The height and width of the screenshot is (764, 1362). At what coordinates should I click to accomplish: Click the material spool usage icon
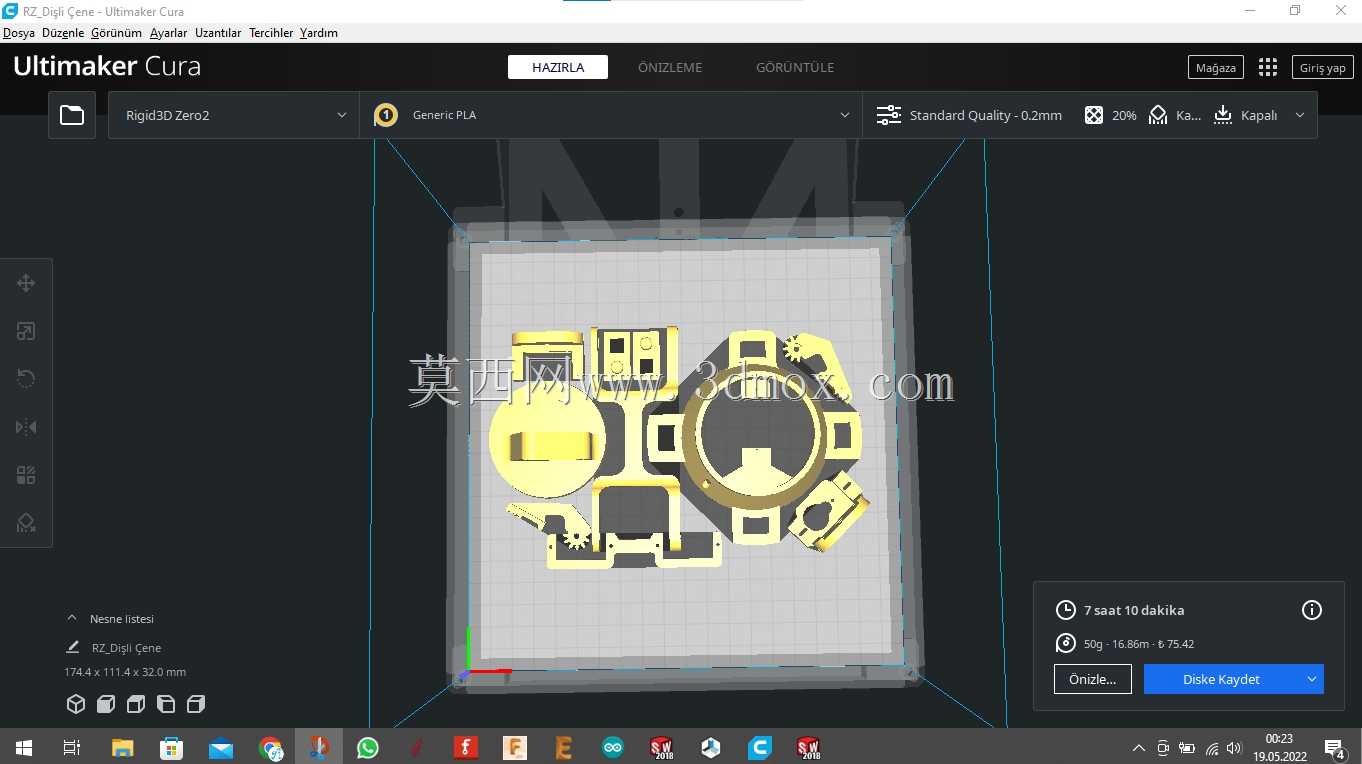pos(1066,644)
